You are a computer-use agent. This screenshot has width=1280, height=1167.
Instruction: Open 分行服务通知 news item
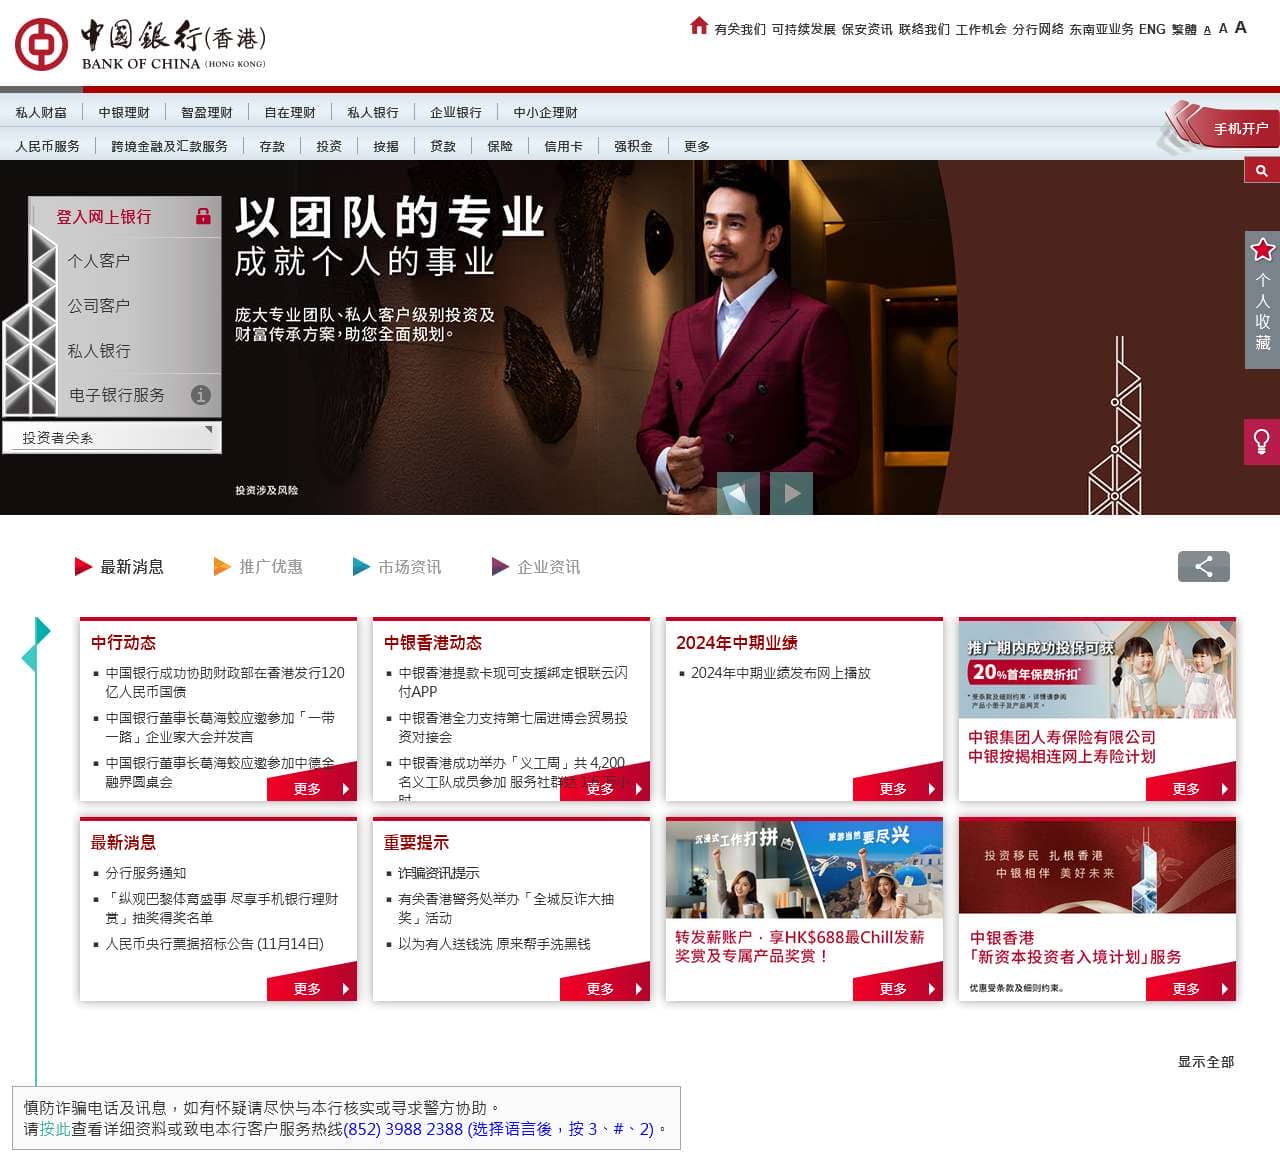(x=146, y=873)
